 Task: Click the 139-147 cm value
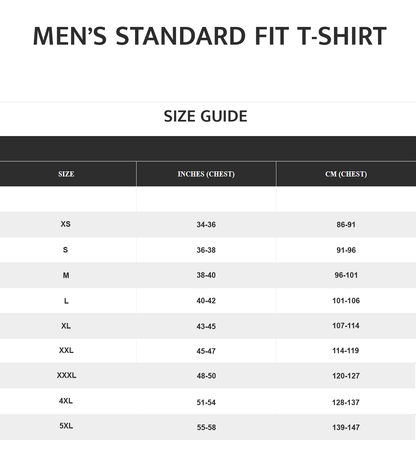(x=346, y=427)
